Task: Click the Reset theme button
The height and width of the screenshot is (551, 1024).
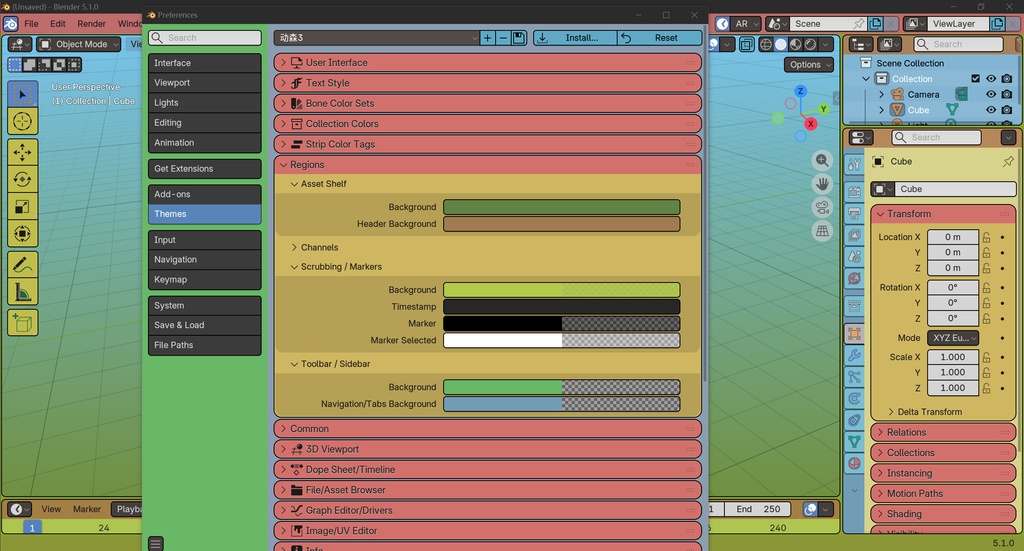Action: coord(660,38)
